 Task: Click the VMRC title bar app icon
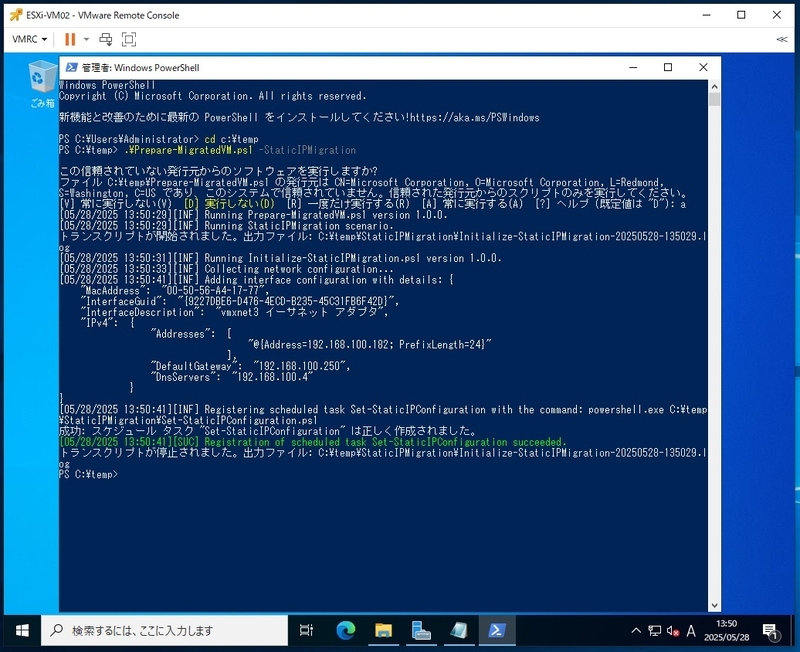click(16, 15)
